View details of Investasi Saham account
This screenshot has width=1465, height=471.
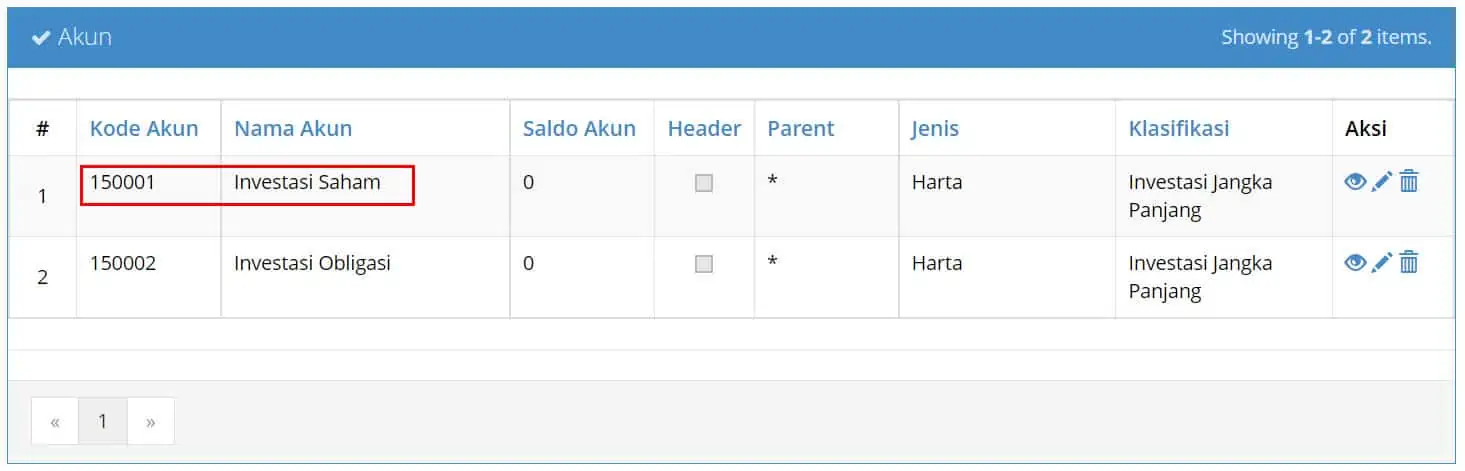click(1355, 182)
